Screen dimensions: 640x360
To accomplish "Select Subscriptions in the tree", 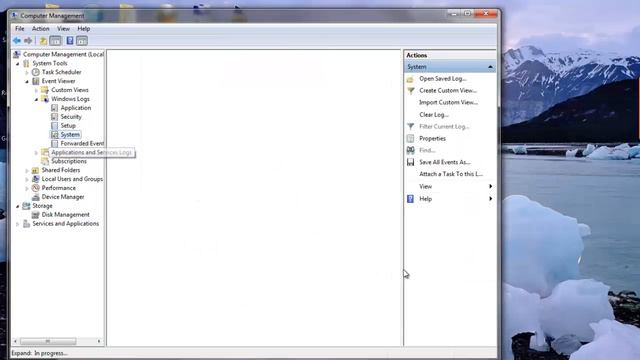I will (x=69, y=161).
